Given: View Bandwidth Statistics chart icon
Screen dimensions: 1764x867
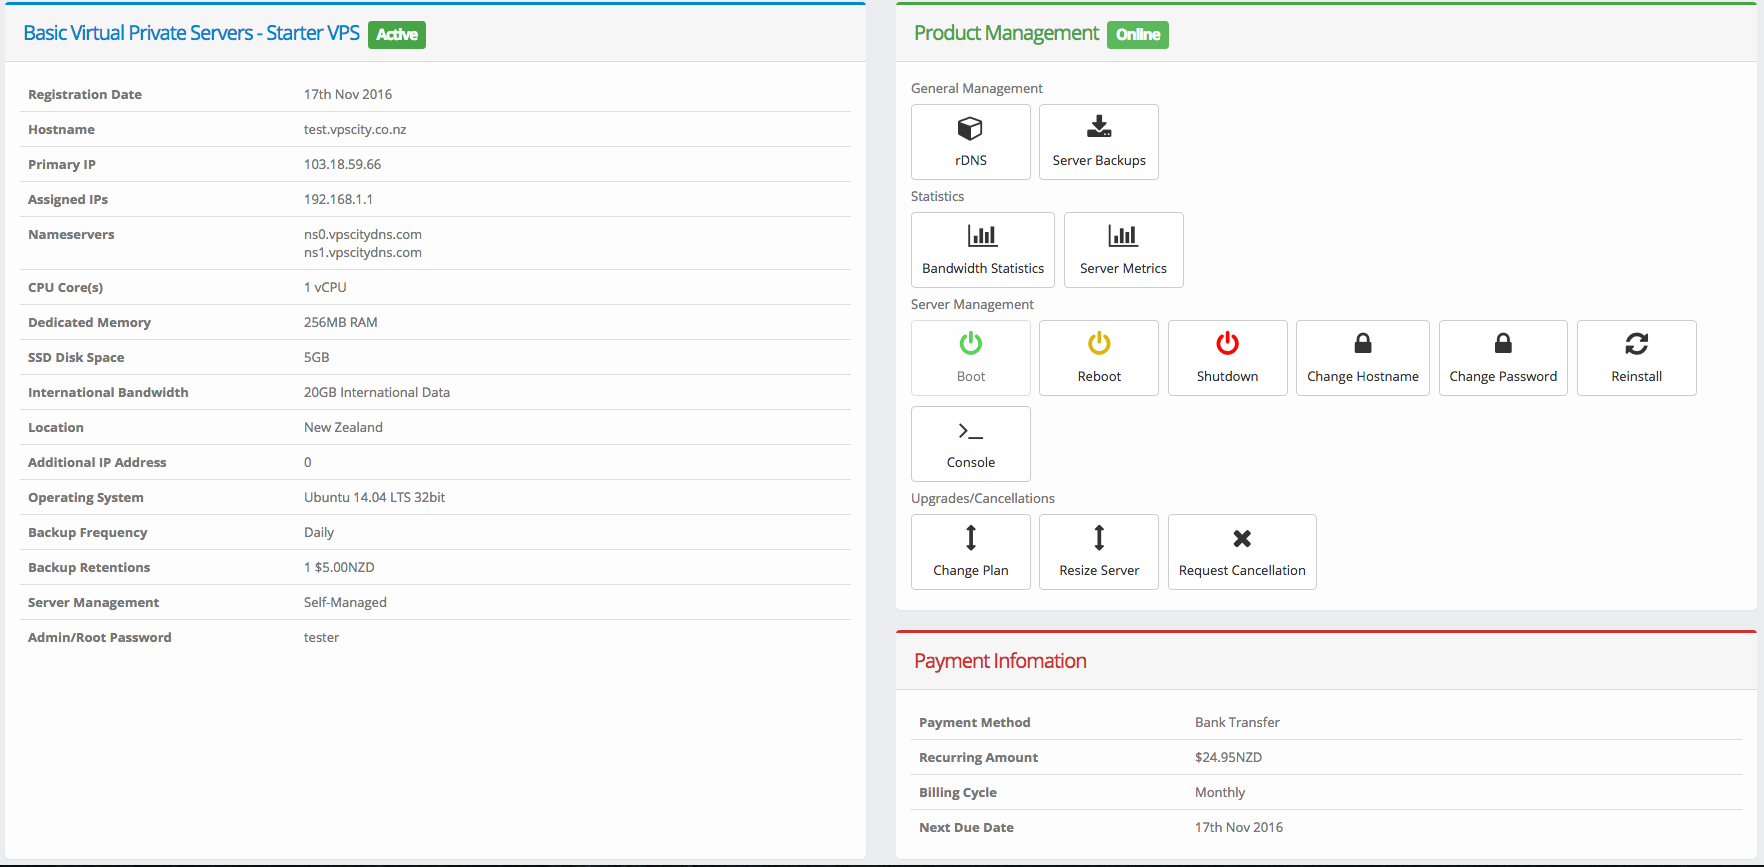Looking at the screenshot, I should pos(982,236).
